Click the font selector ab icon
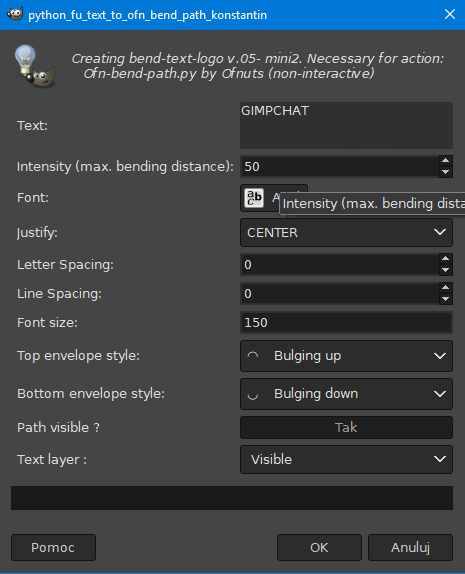The width and height of the screenshot is (465, 574). tap(254, 198)
